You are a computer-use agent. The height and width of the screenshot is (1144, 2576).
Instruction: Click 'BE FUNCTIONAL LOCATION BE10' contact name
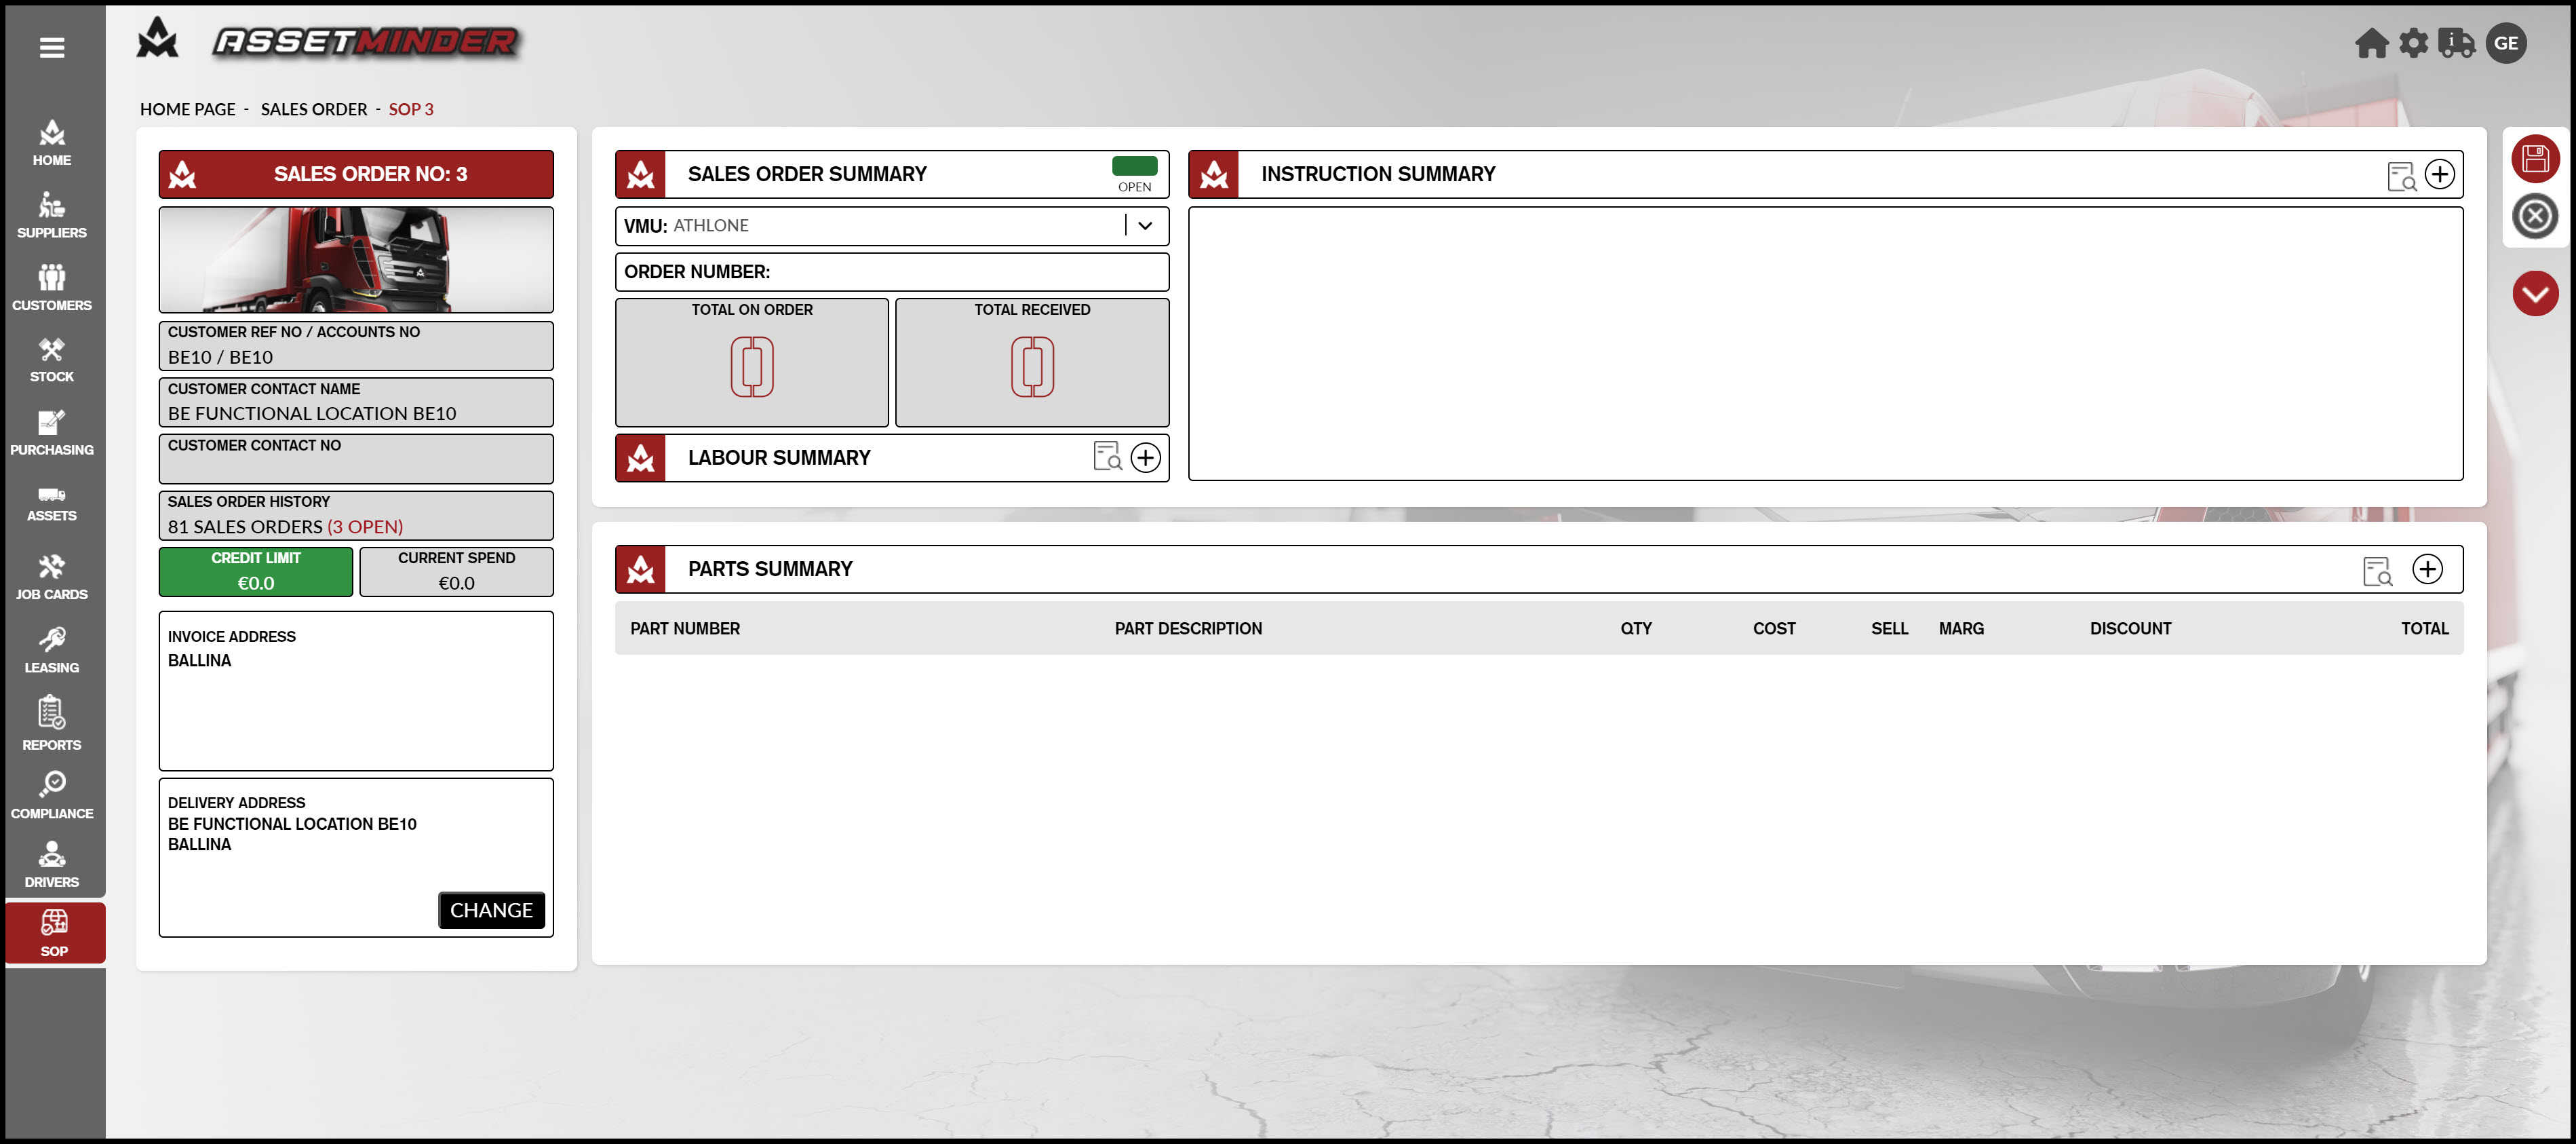(312, 413)
